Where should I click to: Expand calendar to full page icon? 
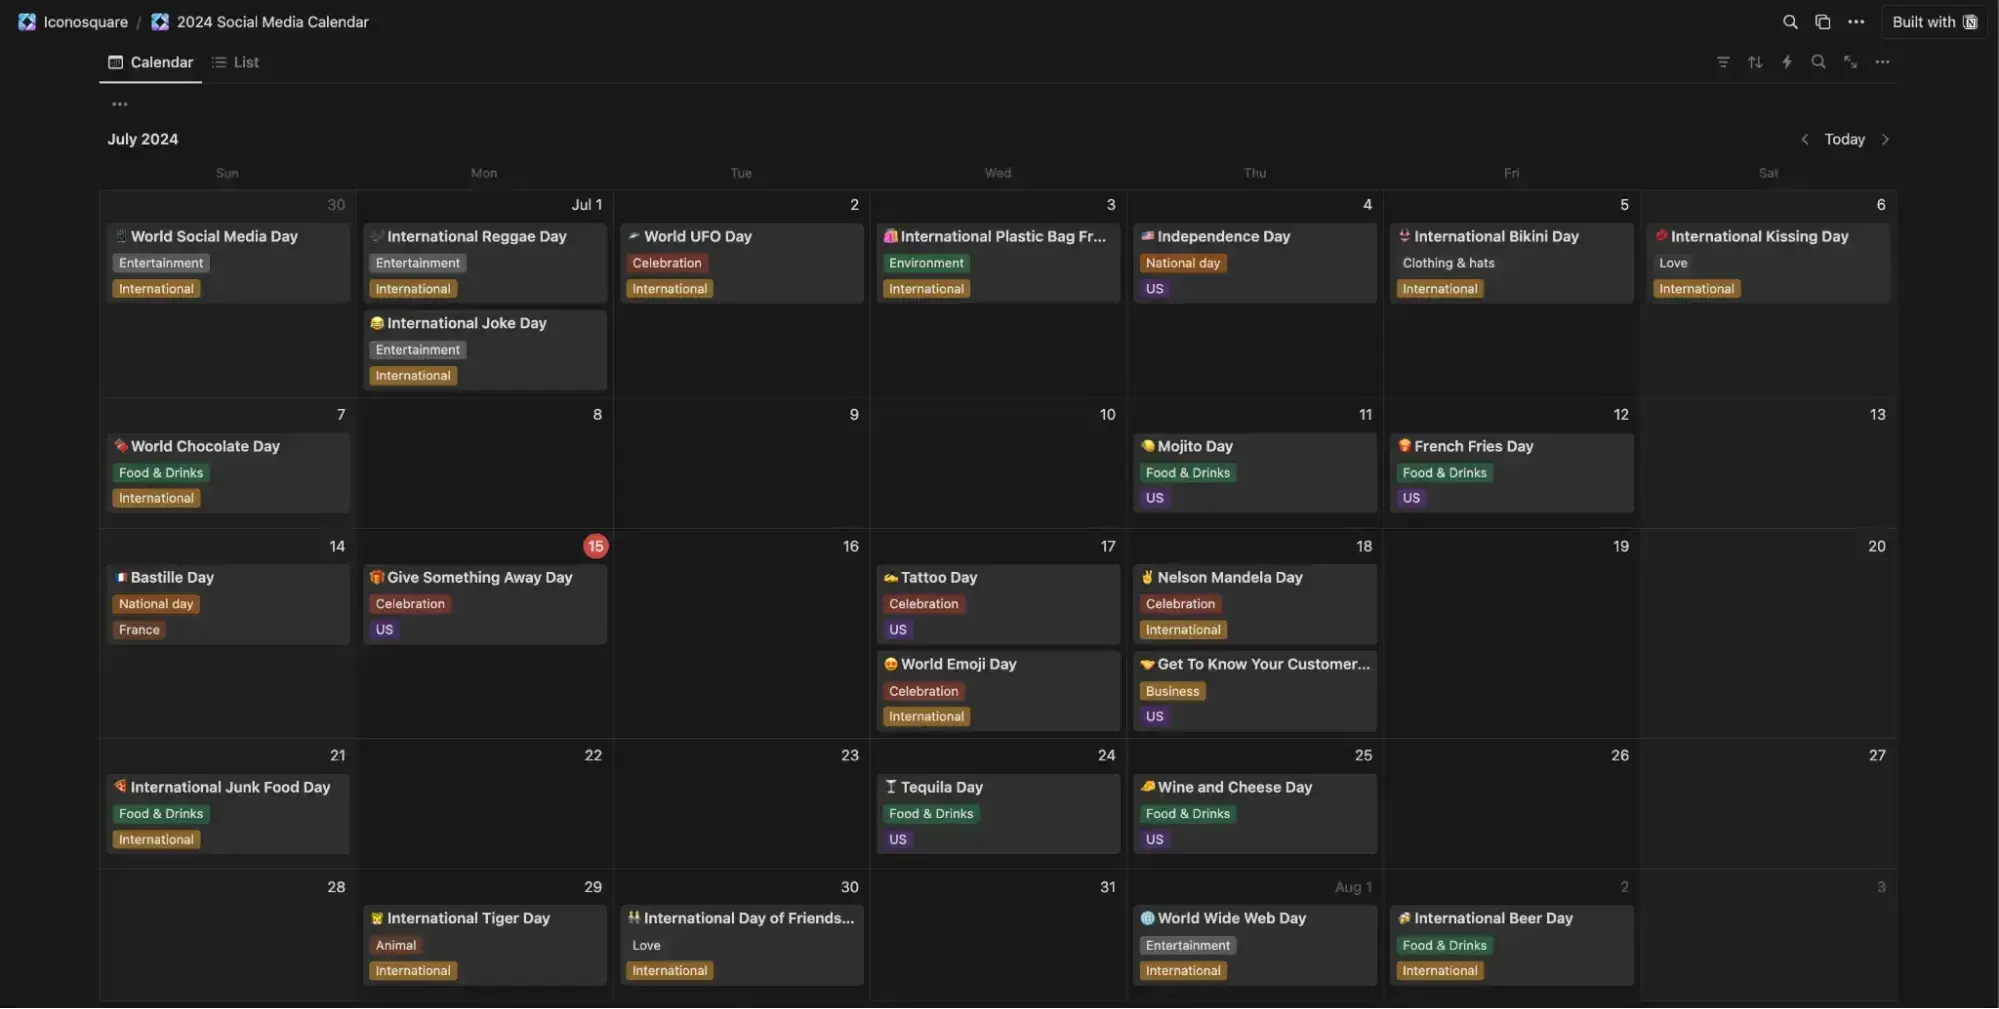(x=1851, y=62)
